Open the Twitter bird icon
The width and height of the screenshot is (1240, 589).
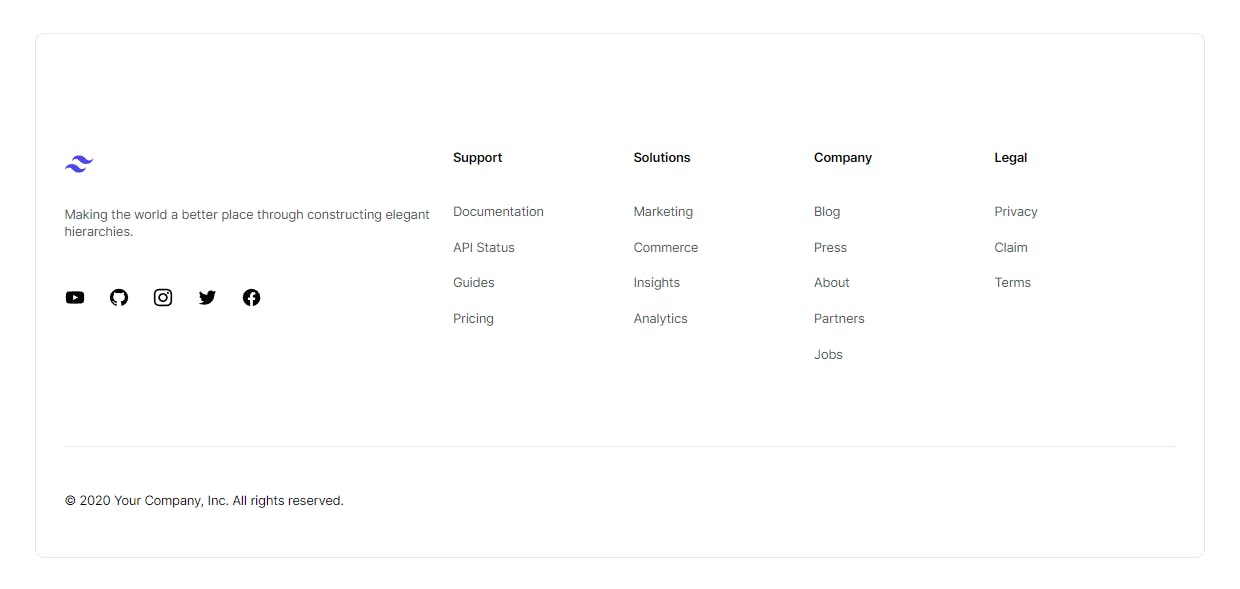pyautogui.click(x=207, y=297)
